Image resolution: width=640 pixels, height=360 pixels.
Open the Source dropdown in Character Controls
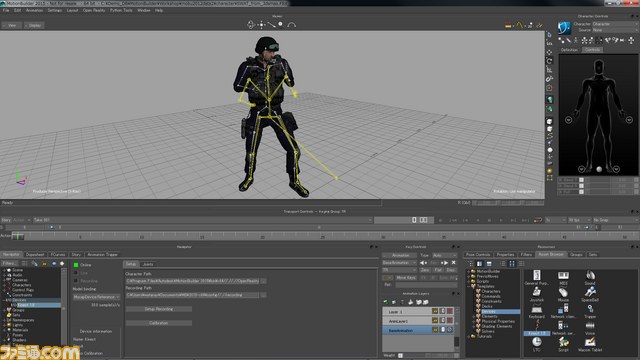(615, 30)
